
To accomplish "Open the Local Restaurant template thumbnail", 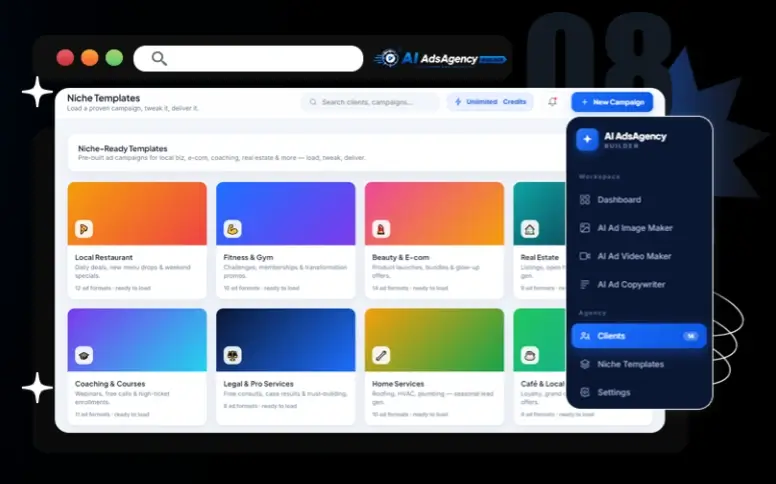I will click(137, 213).
